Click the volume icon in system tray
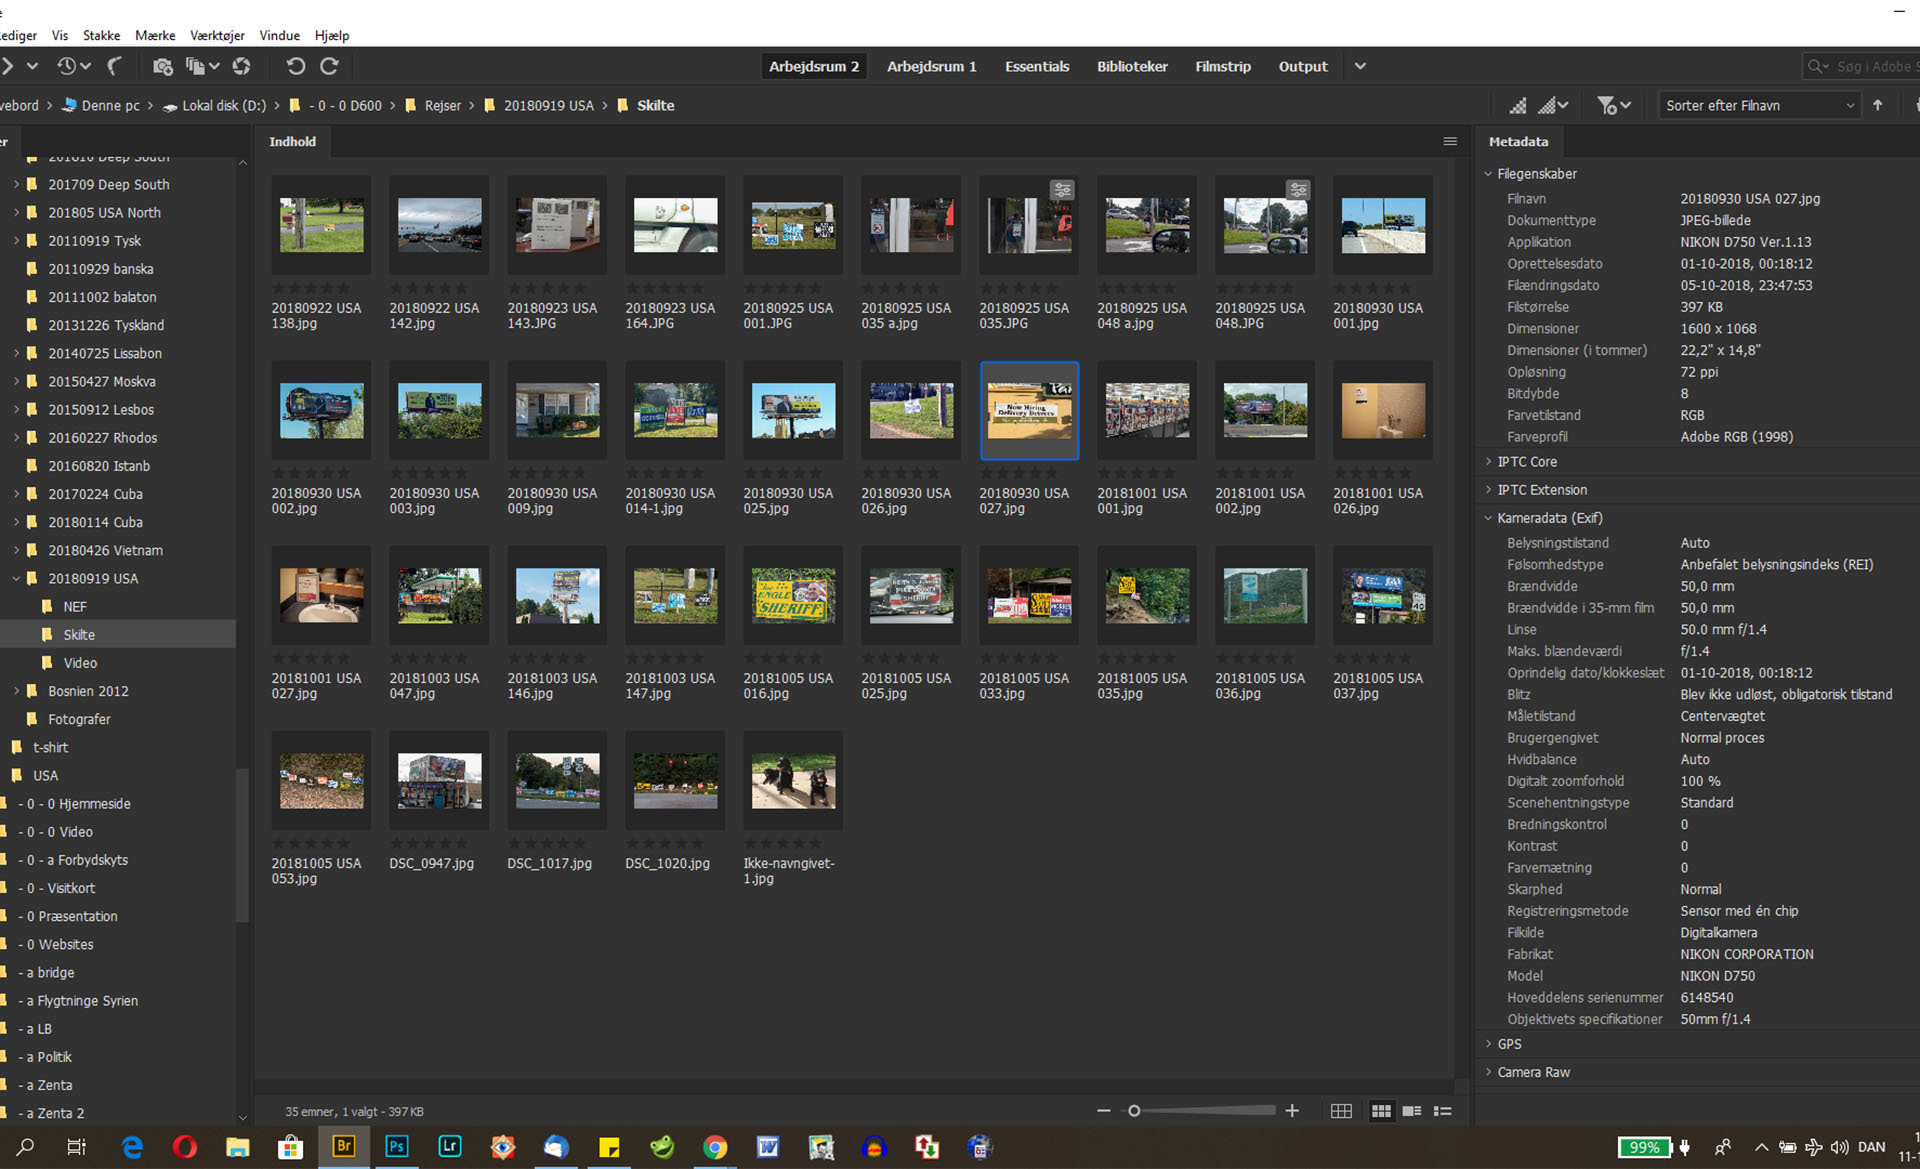This screenshot has height=1169, width=1920. point(1839,1147)
